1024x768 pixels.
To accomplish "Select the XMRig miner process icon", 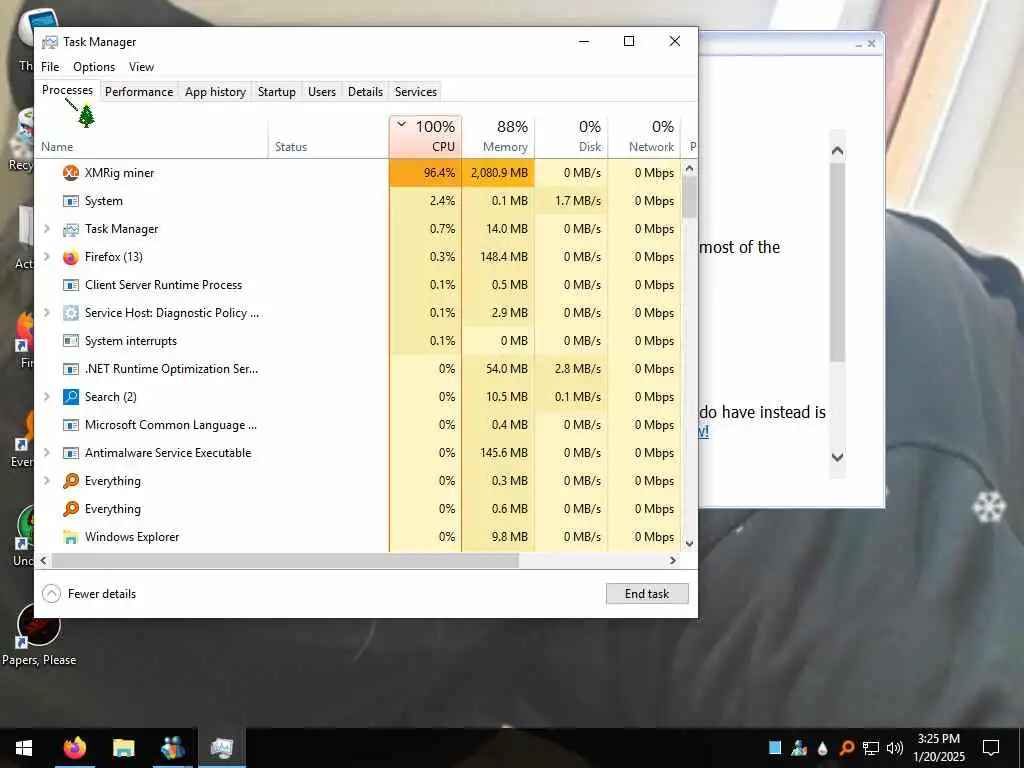I will tap(71, 173).
